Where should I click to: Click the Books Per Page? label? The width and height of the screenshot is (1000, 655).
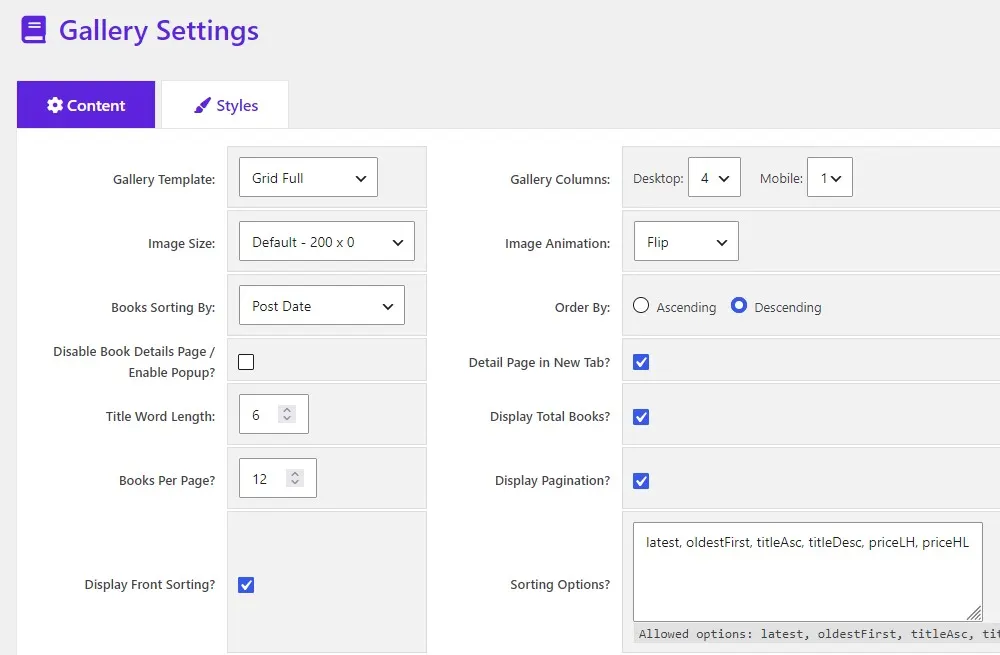(x=167, y=480)
